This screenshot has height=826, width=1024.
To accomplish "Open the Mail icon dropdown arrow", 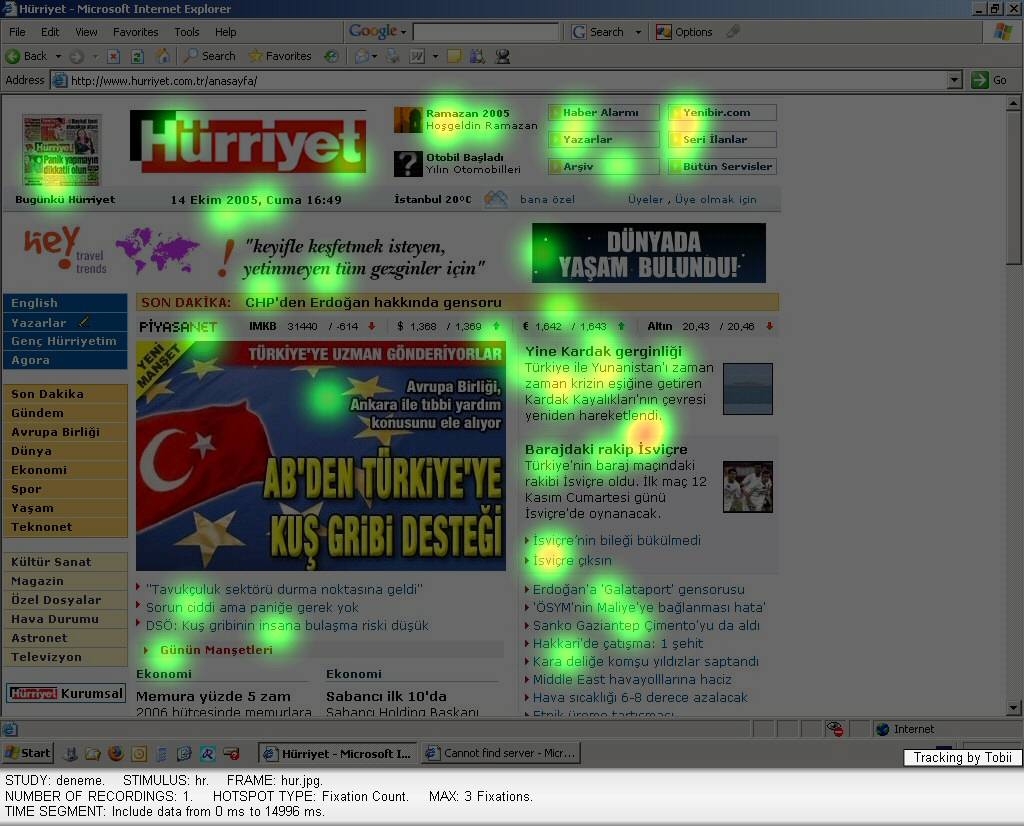I will click(374, 56).
